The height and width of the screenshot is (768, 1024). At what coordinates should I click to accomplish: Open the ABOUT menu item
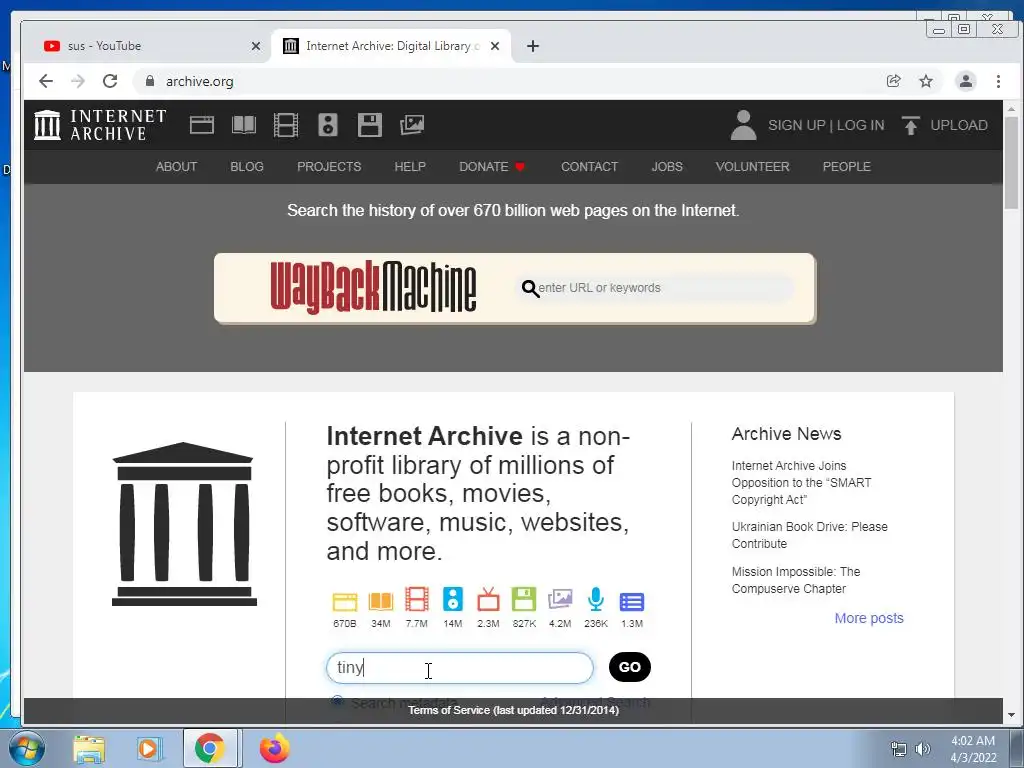tap(176, 167)
